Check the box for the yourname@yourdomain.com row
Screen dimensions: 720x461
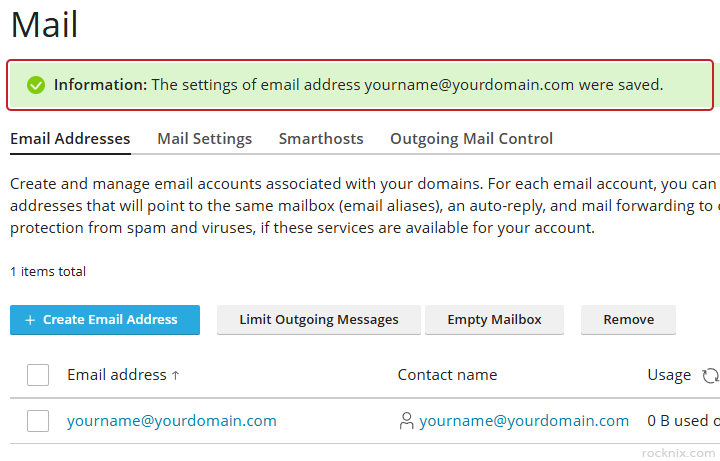click(x=38, y=421)
